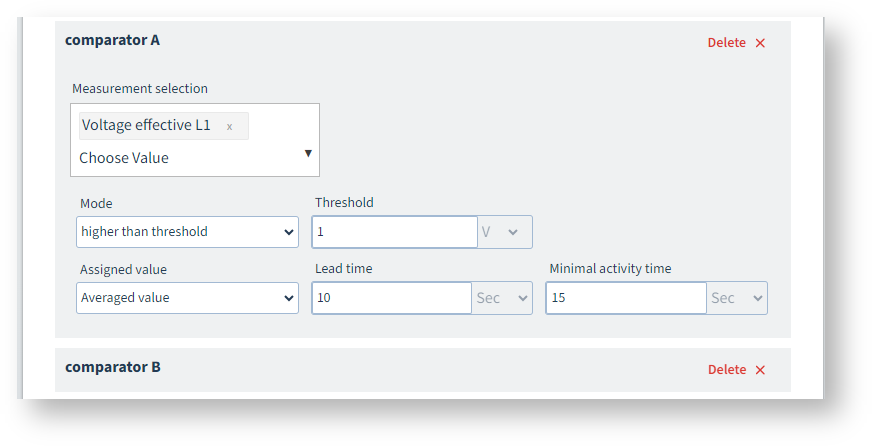Open the Minimal activity time Sec dropdown
Viewport: 873px width, 447px height.
point(737,298)
